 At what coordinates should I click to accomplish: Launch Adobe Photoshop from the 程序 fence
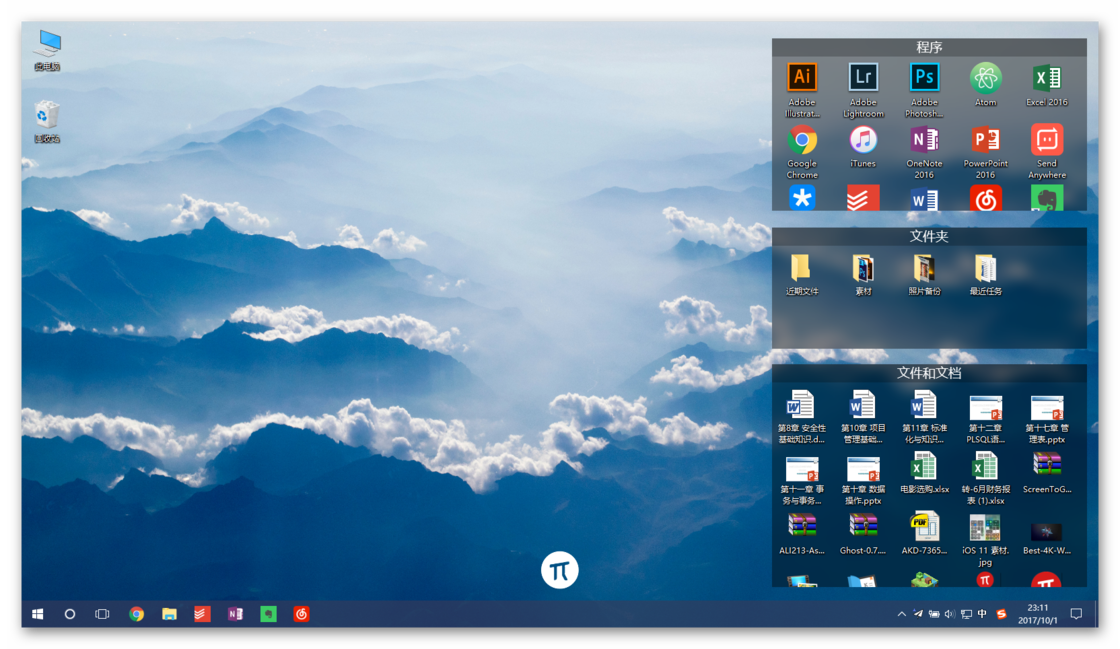tap(924, 77)
